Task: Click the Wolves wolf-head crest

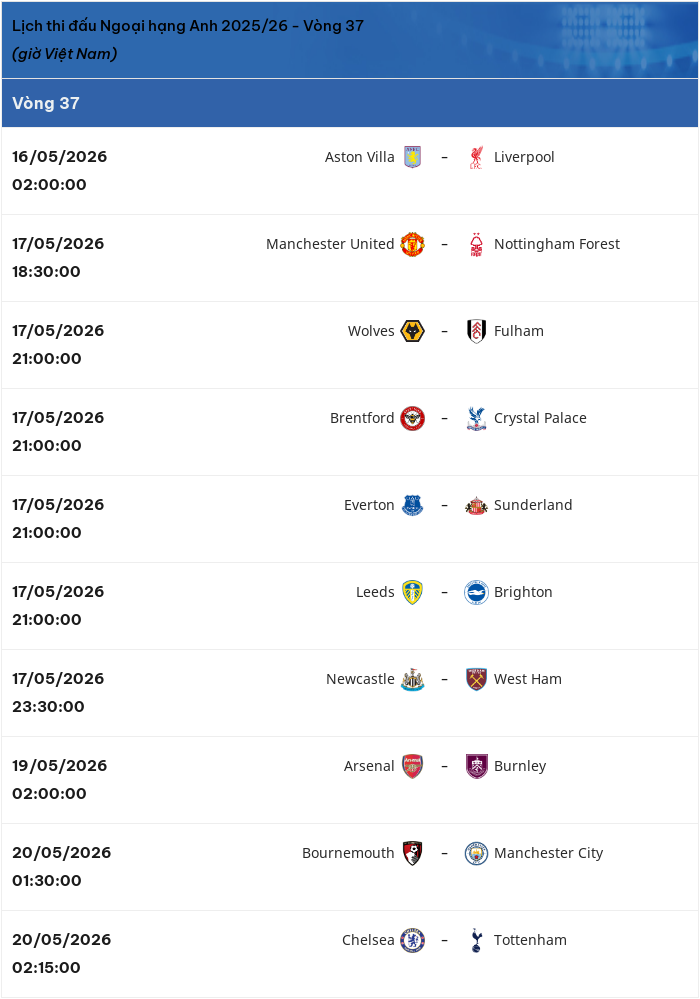Action: click(413, 331)
